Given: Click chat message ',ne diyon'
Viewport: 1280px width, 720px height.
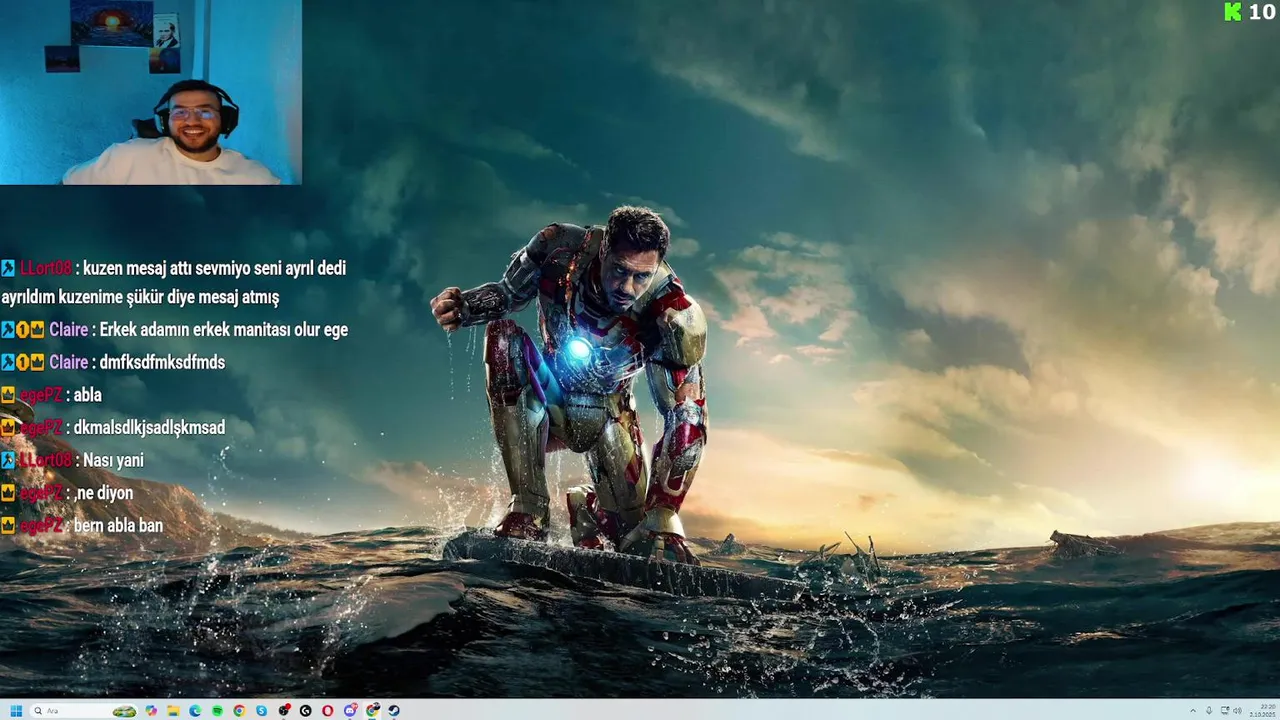Looking at the screenshot, I should pyautogui.click(x=103, y=493).
